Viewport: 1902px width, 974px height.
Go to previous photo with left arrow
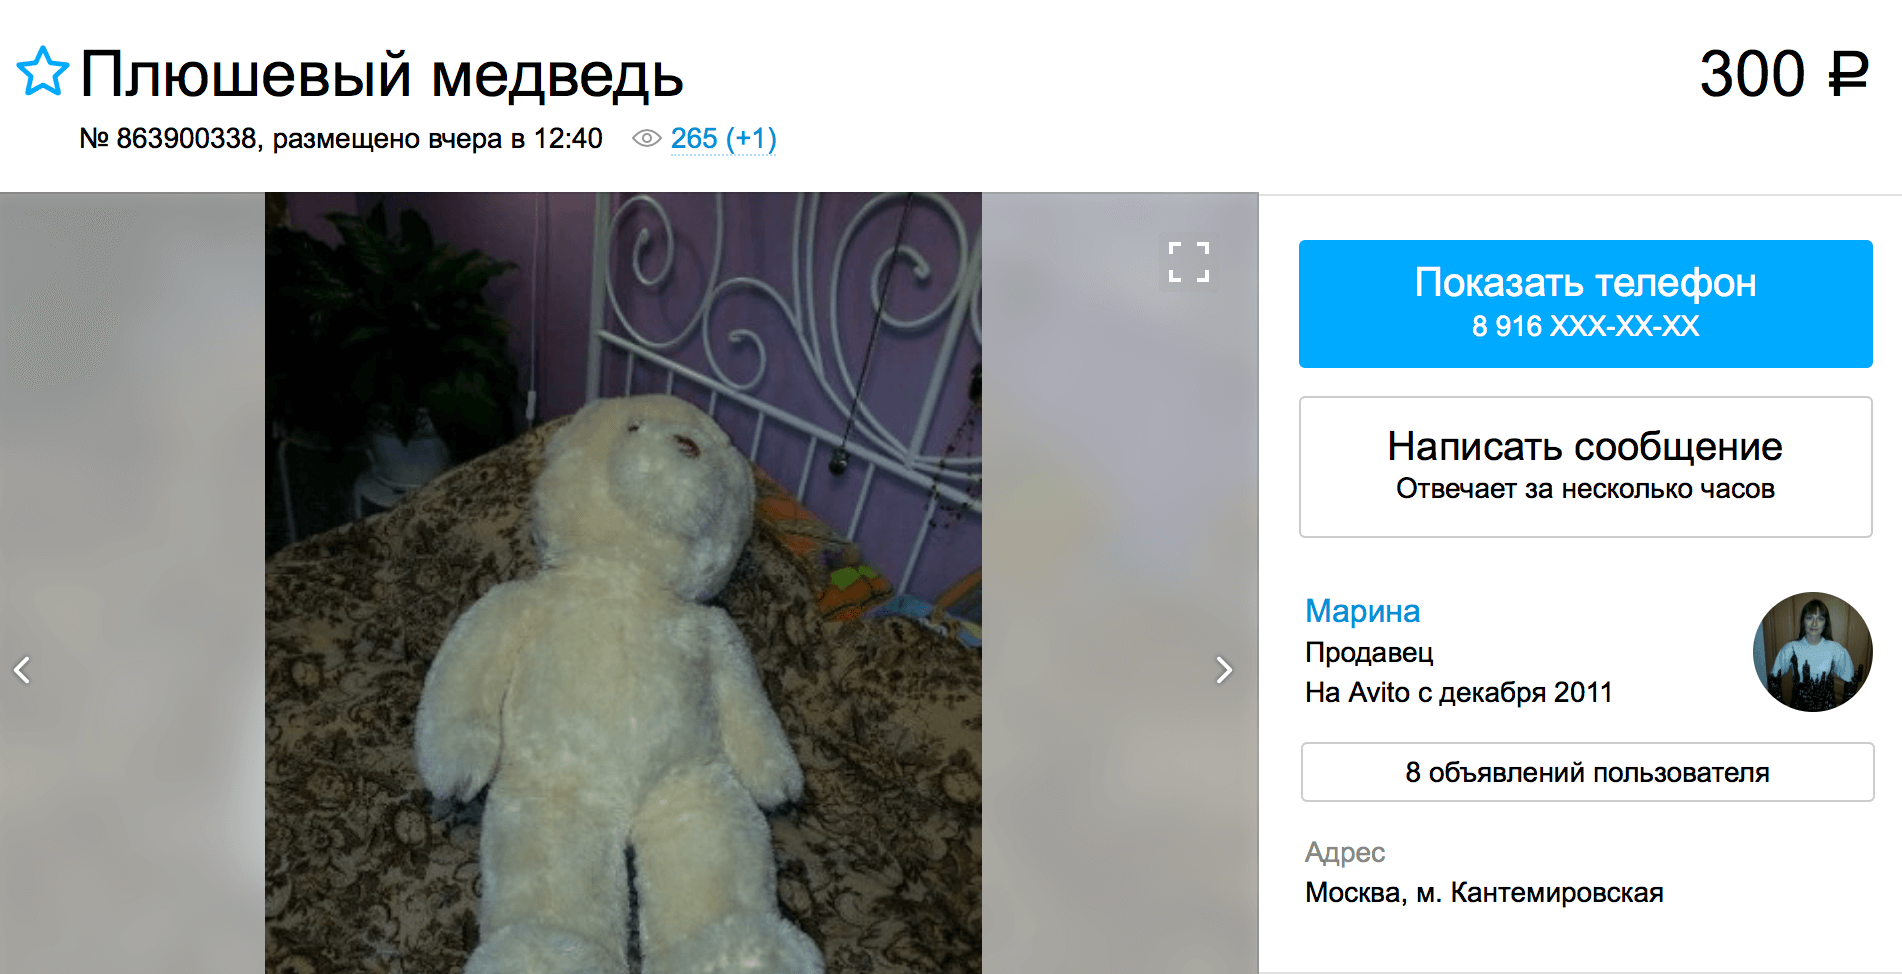pyautogui.click(x=22, y=669)
